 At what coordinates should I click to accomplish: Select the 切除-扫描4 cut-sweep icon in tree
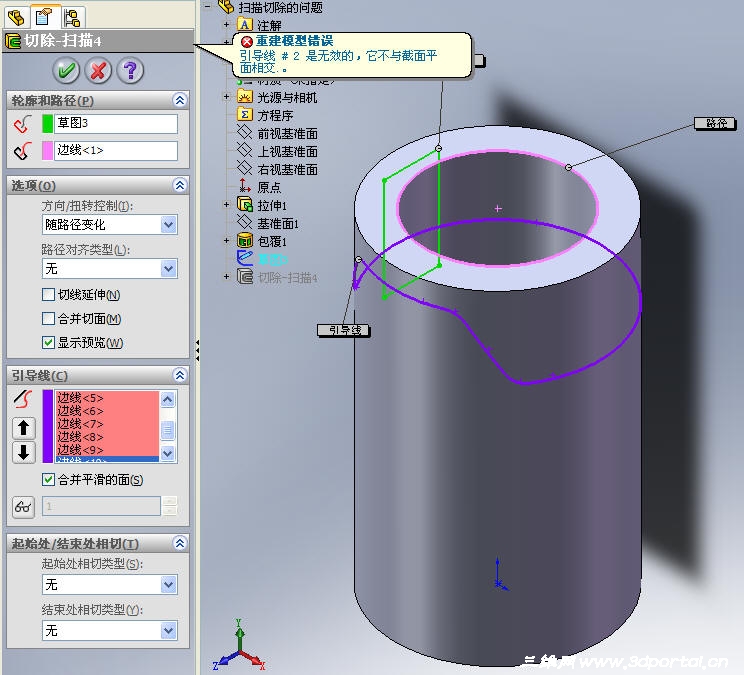245,276
